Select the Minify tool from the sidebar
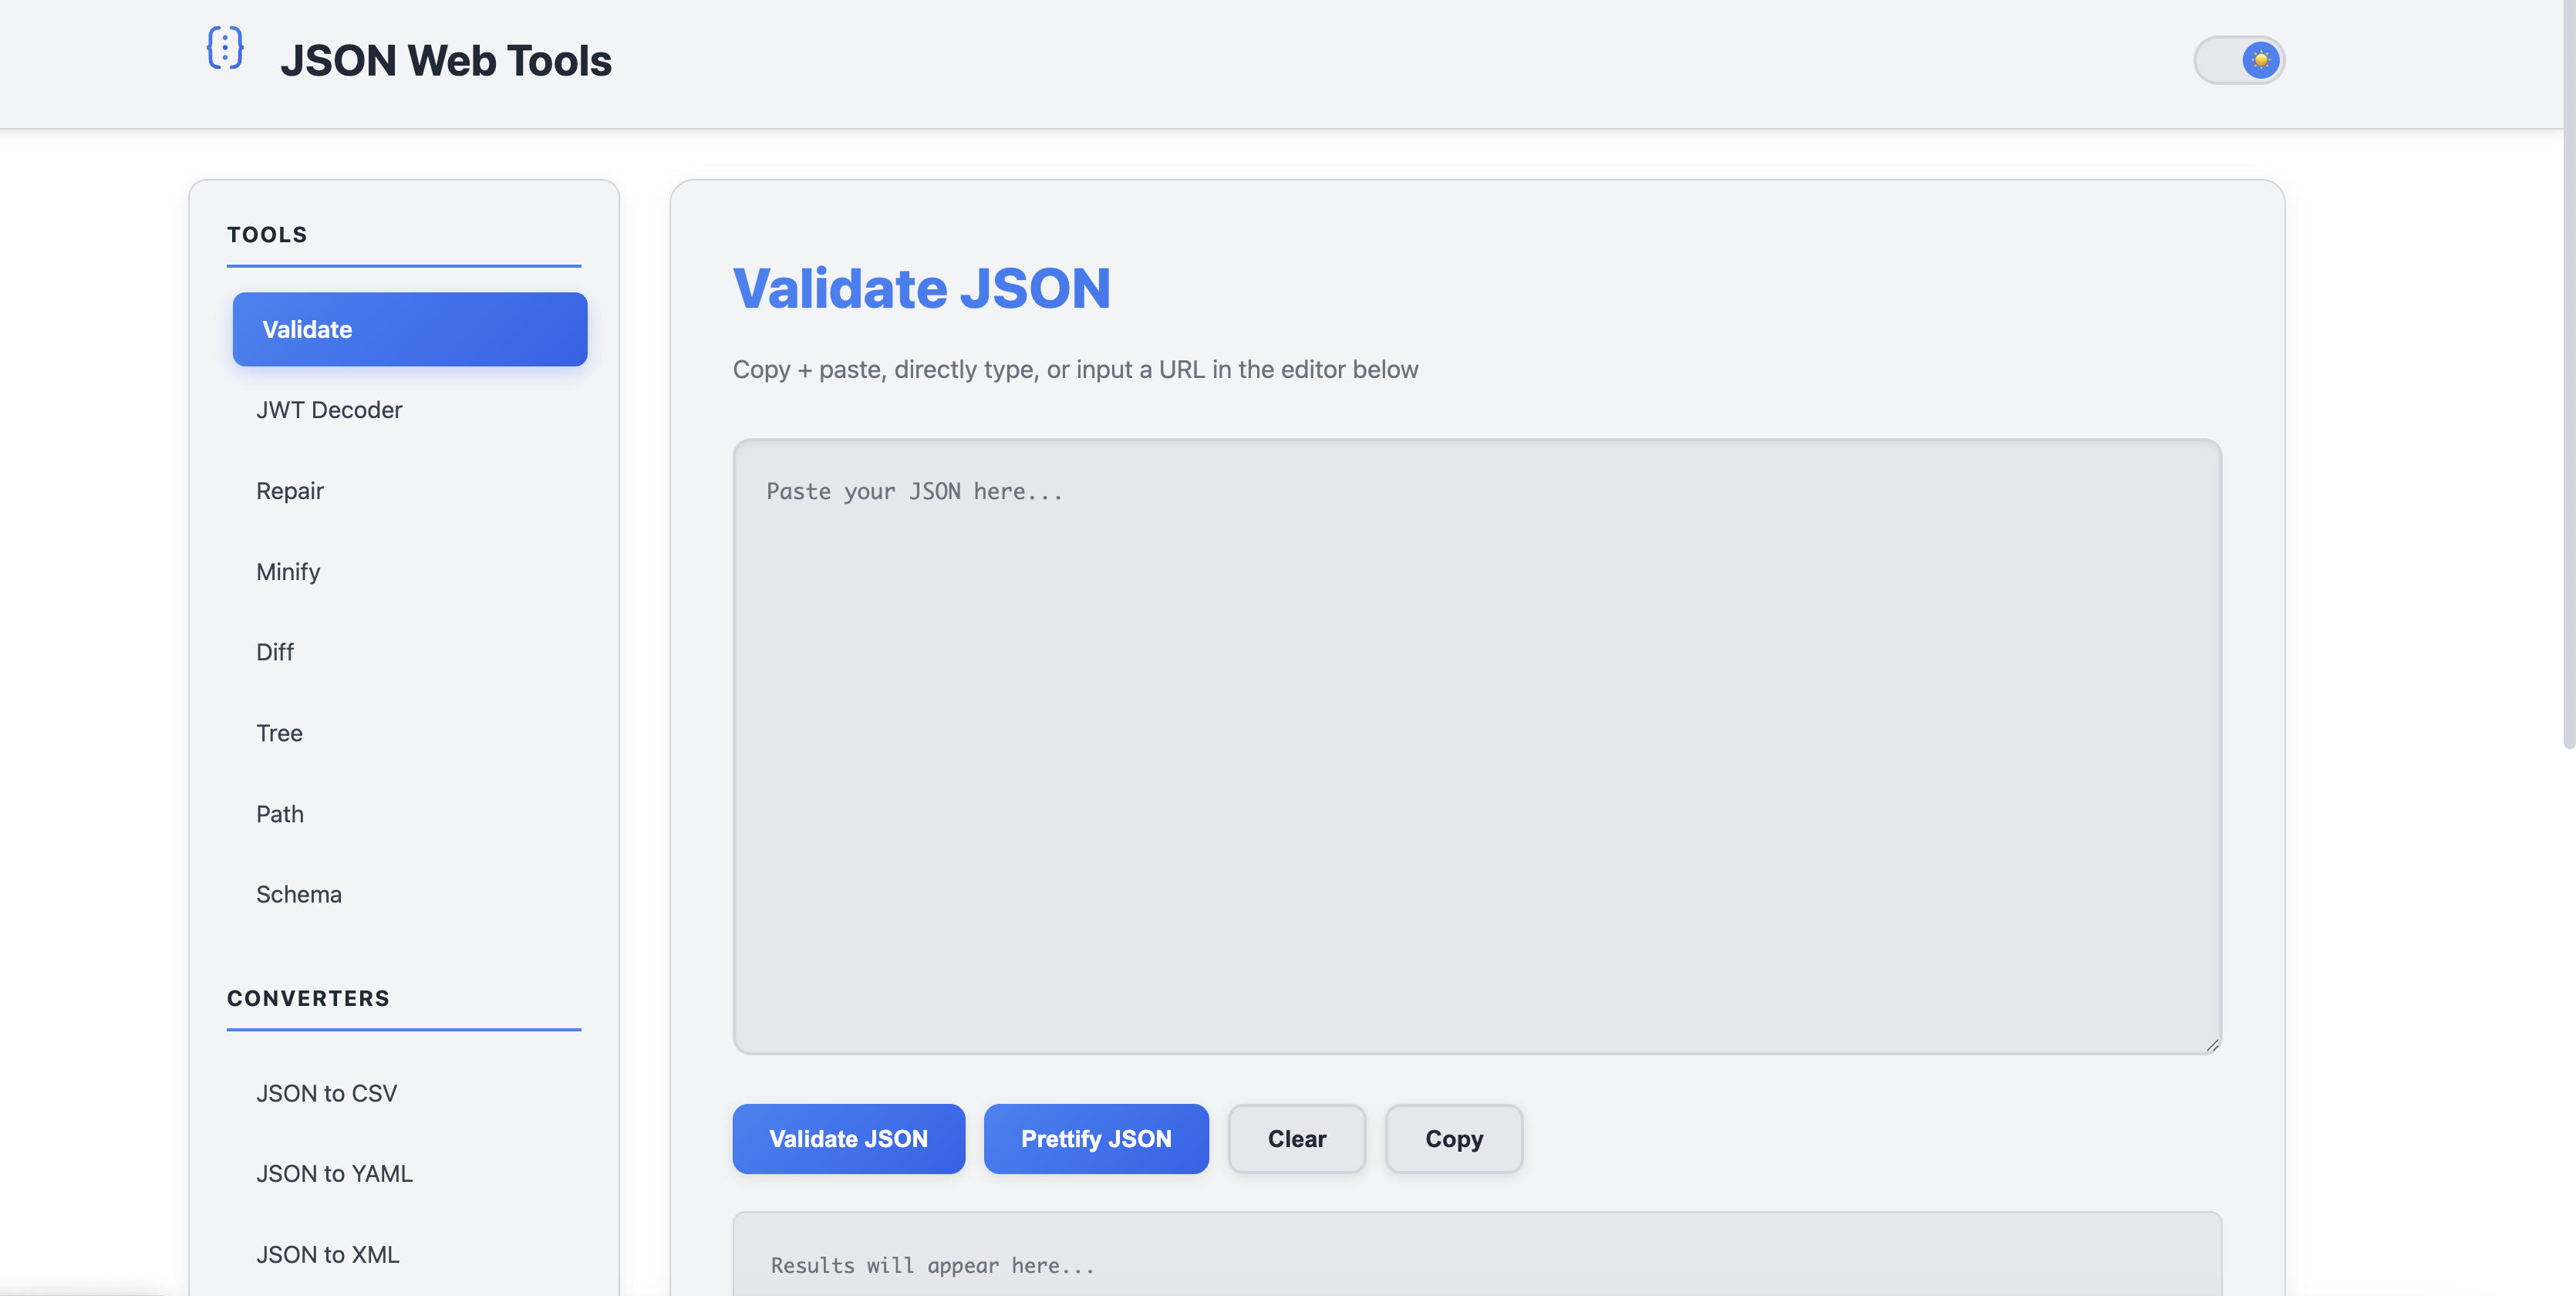The height and width of the screenshot is (1296, 2576). tap(287, 571)
